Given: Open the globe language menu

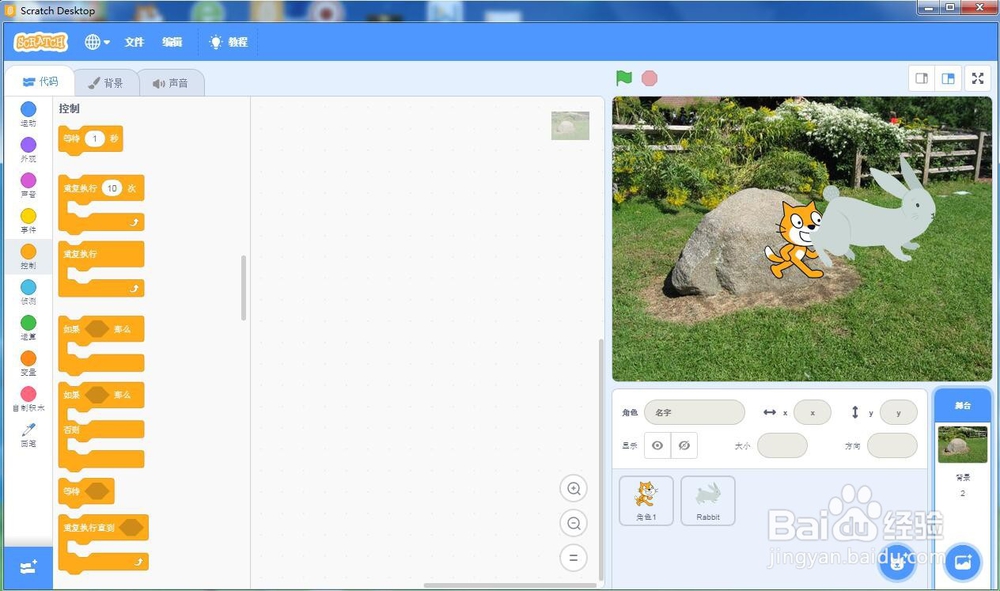Looking at the screenshot, I should tap(97, 42).
